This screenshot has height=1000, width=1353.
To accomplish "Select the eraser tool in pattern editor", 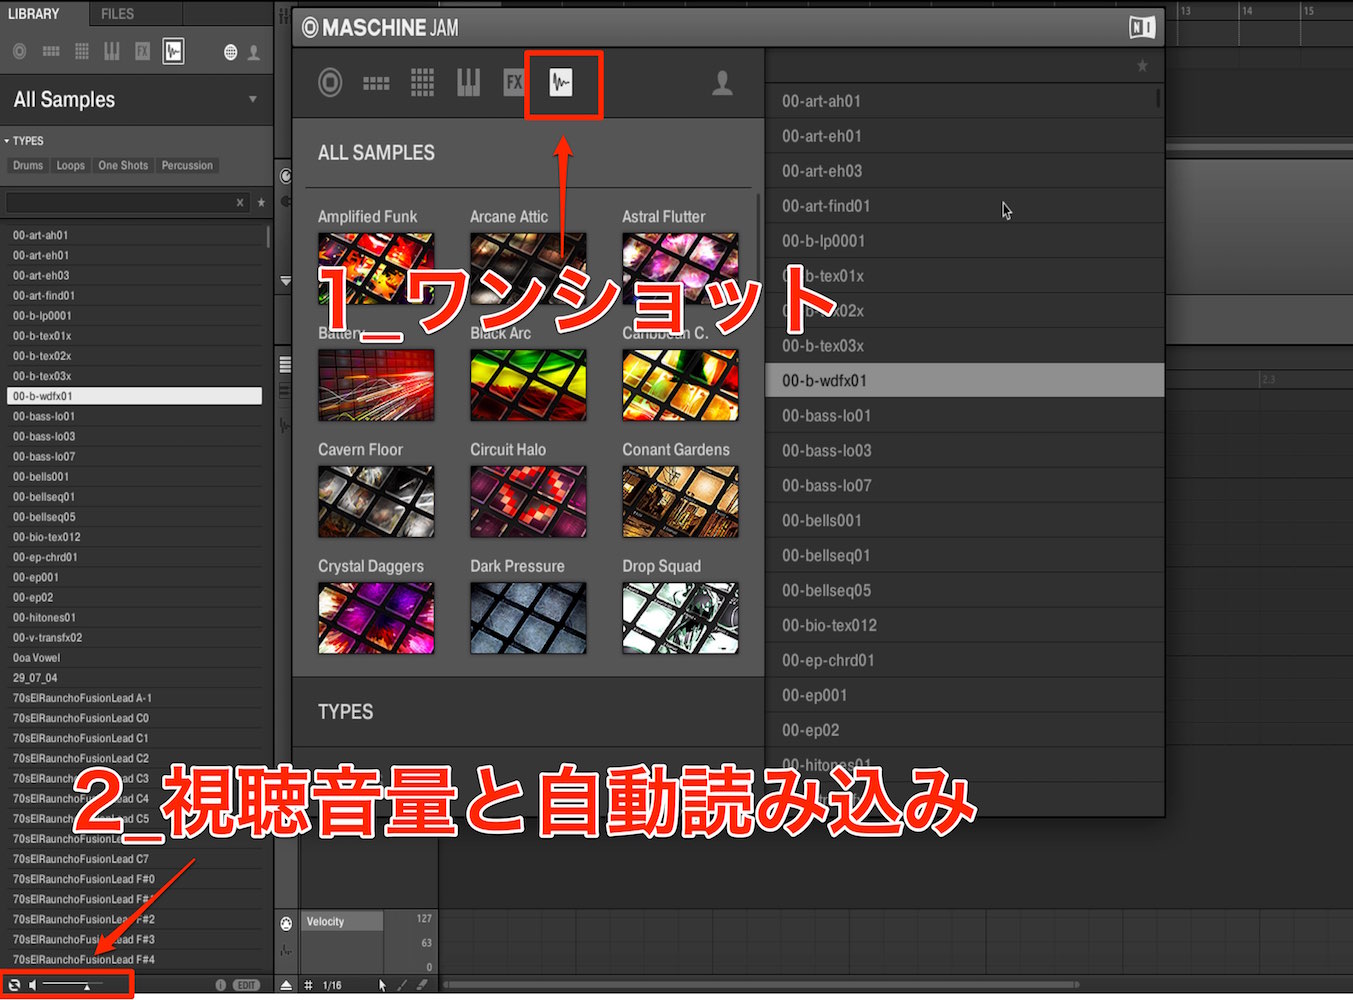I will pyautogui.click(x=422, y=985).
